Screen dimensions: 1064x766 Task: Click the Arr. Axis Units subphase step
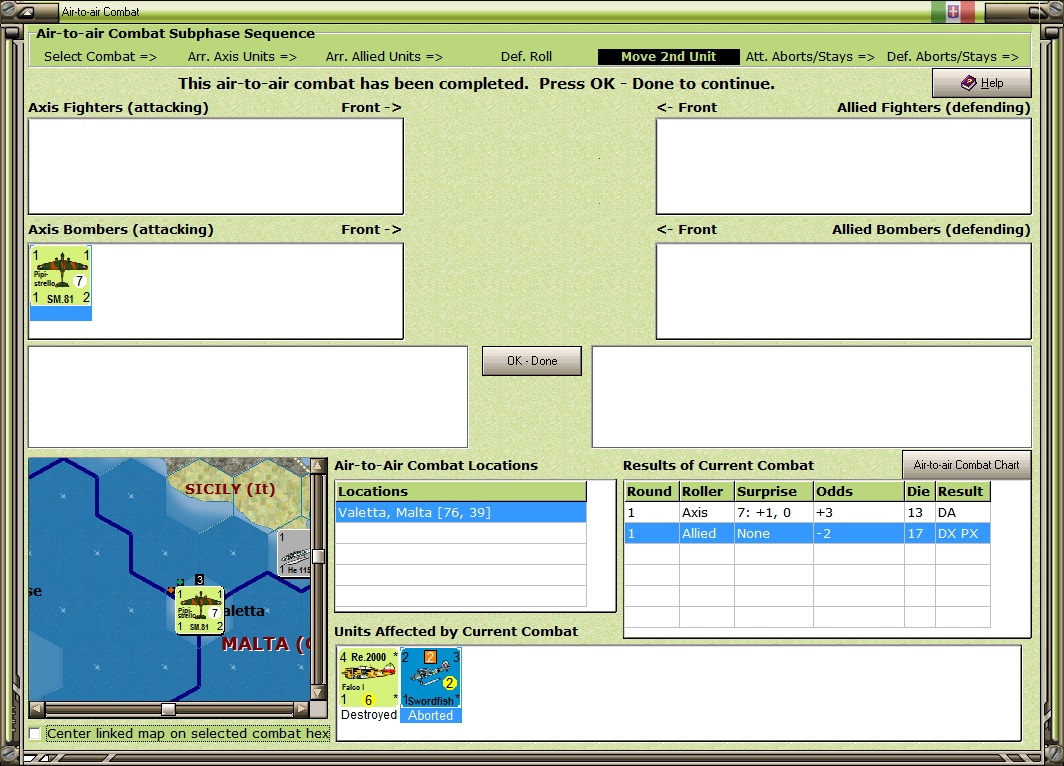(242, 57)
